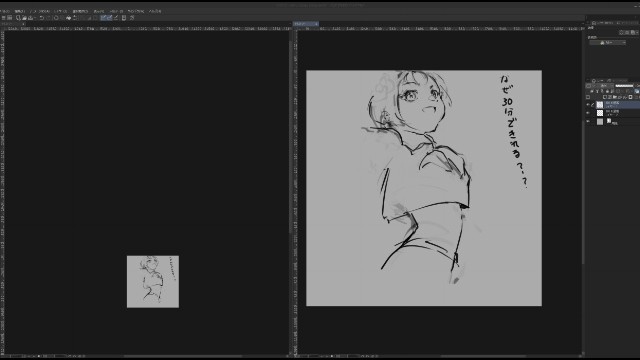Image resolution: width=640 pixels, height=360 pixels.
Task: Click the Layer panel tab
Action: pos(599,80)
